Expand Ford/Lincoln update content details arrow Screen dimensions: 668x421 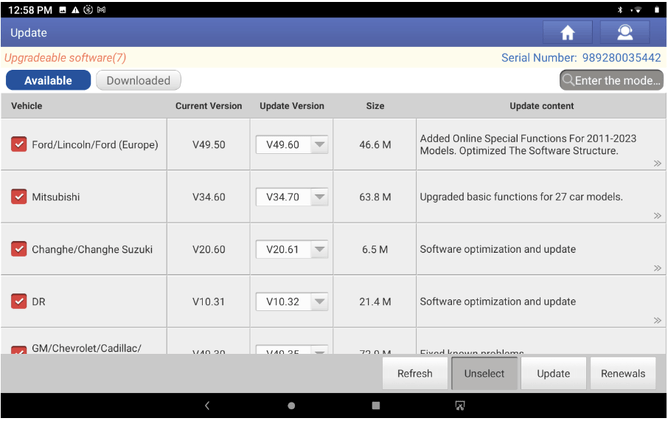[657, 163]
